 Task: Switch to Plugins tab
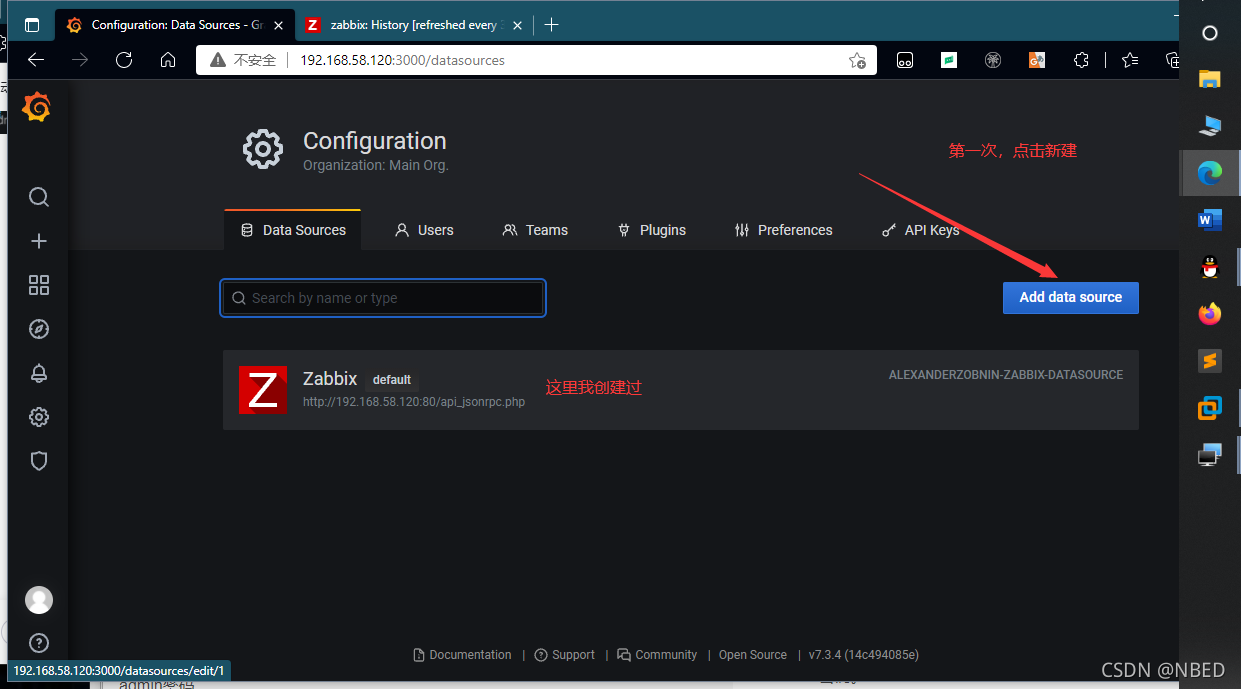click(x=652, y=230)
